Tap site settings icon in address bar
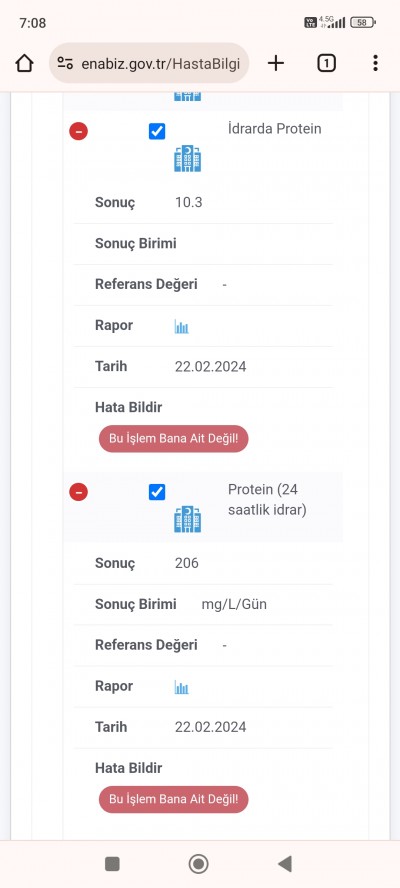 click(66, 63)
